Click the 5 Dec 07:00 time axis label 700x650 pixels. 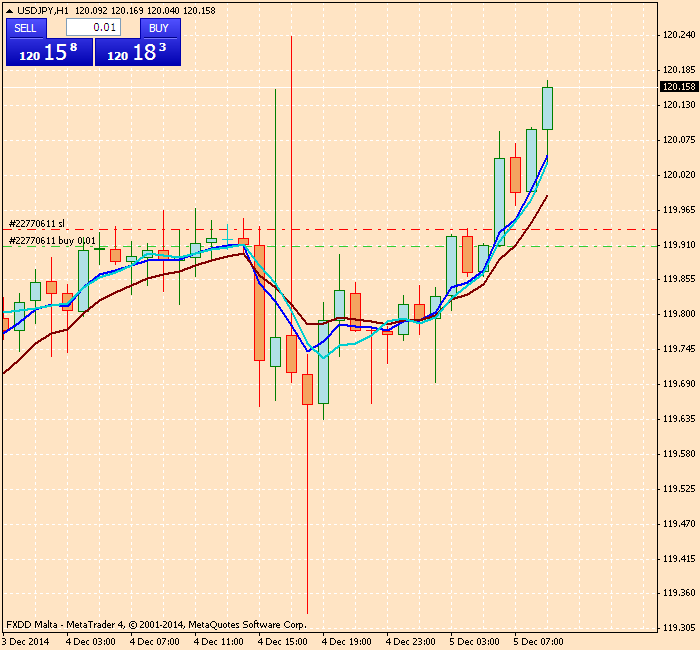[538, 641]
